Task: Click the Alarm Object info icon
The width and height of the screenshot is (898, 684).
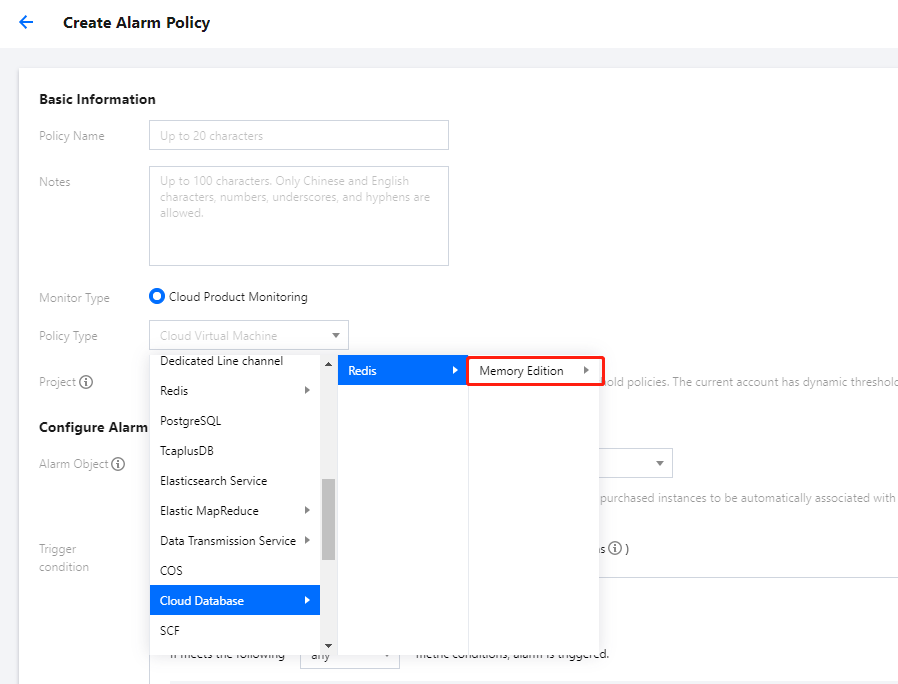Action: click(x=118, y=464)
